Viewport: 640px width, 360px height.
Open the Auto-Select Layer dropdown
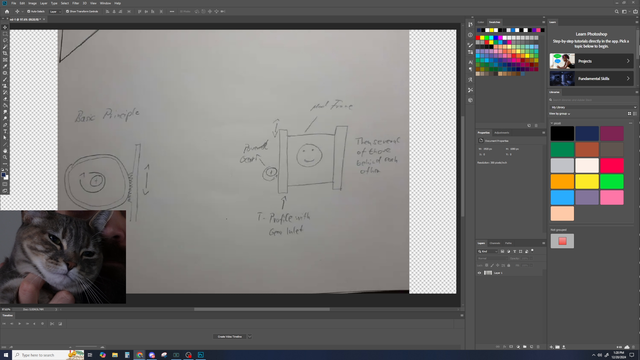point(55,11)
